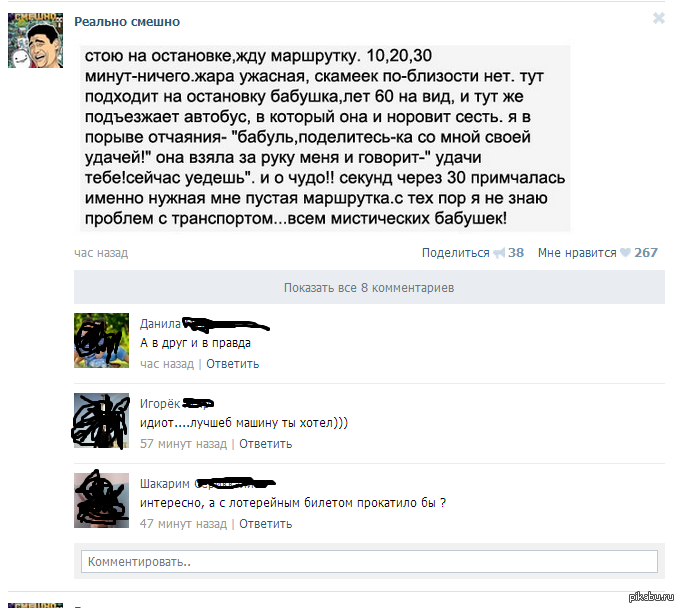This screenshot has height=608, width=679.
Task: Open Данила's profile avatar
Action: pos(101,340)
